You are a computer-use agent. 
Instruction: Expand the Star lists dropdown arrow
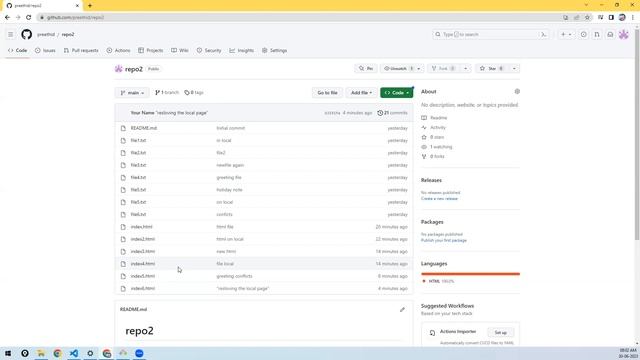pyautogui.click(x=514, y=69)
